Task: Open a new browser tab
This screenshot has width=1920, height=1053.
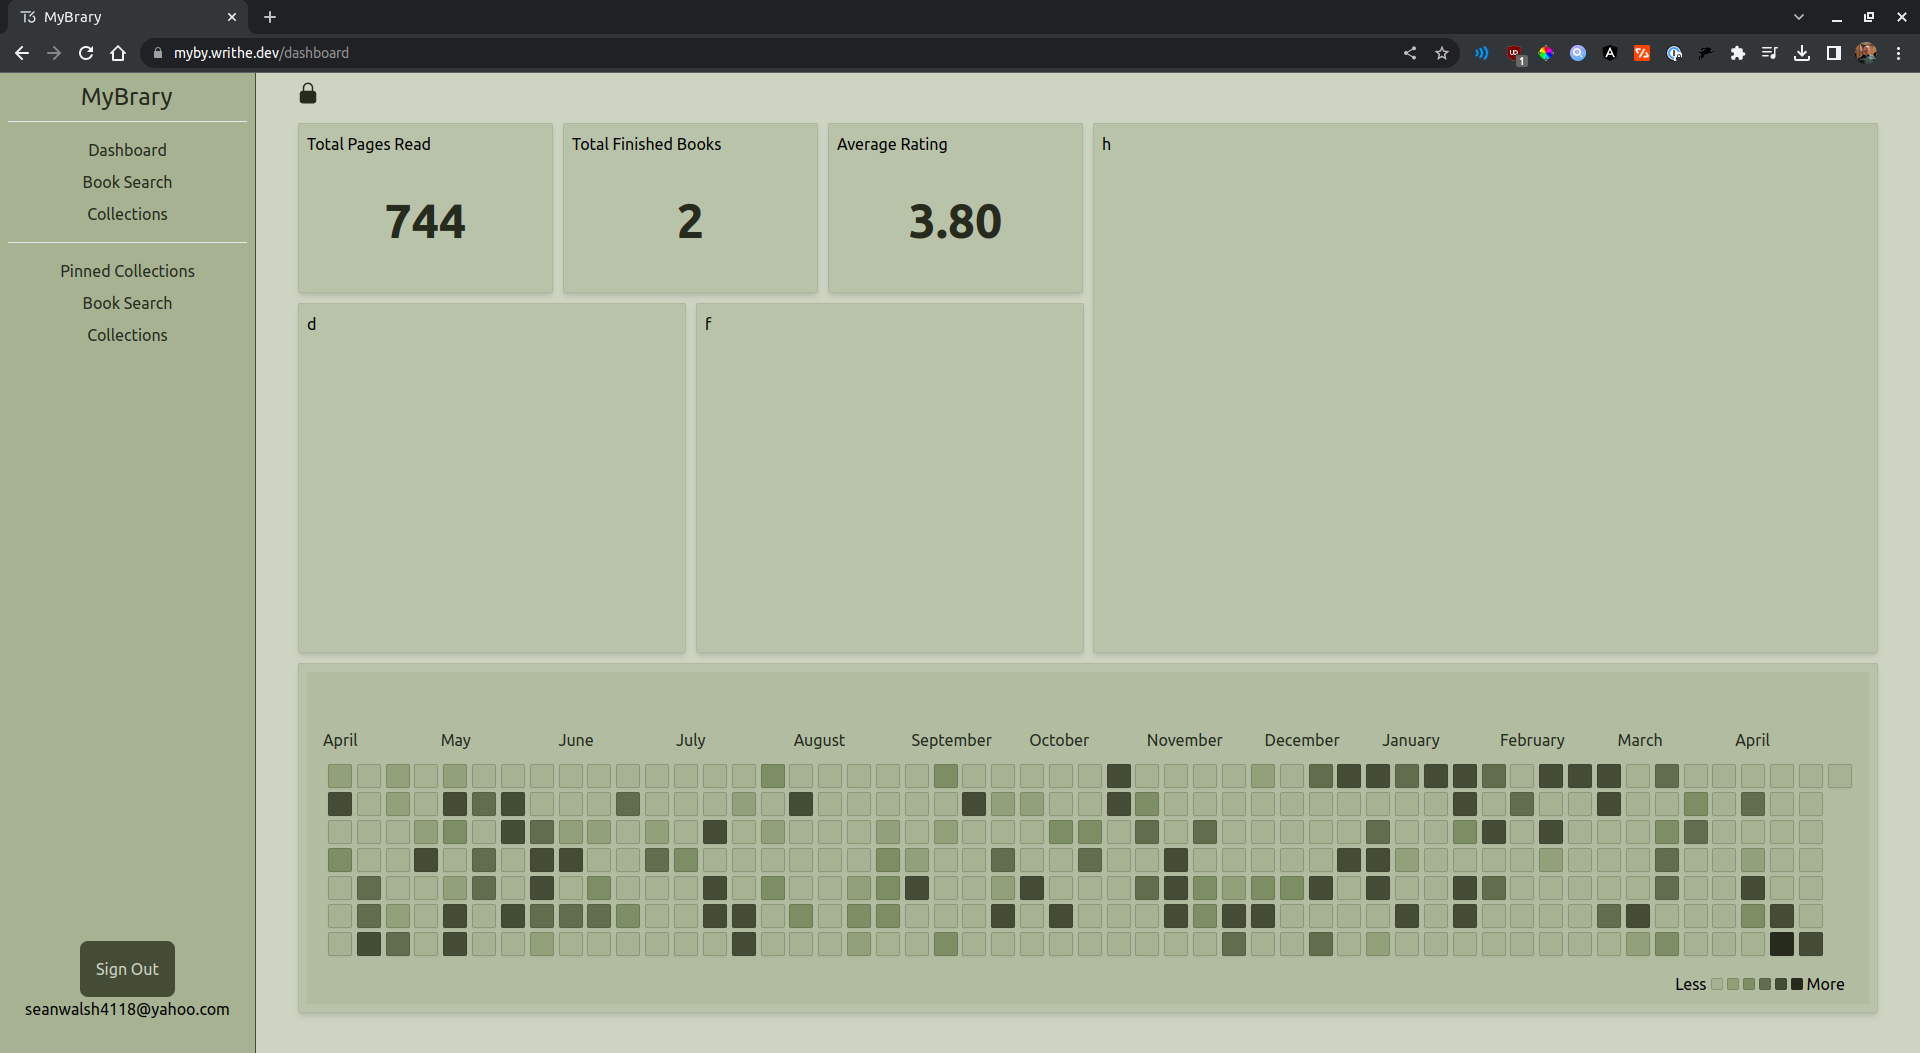Action: (x=270, y=17)
